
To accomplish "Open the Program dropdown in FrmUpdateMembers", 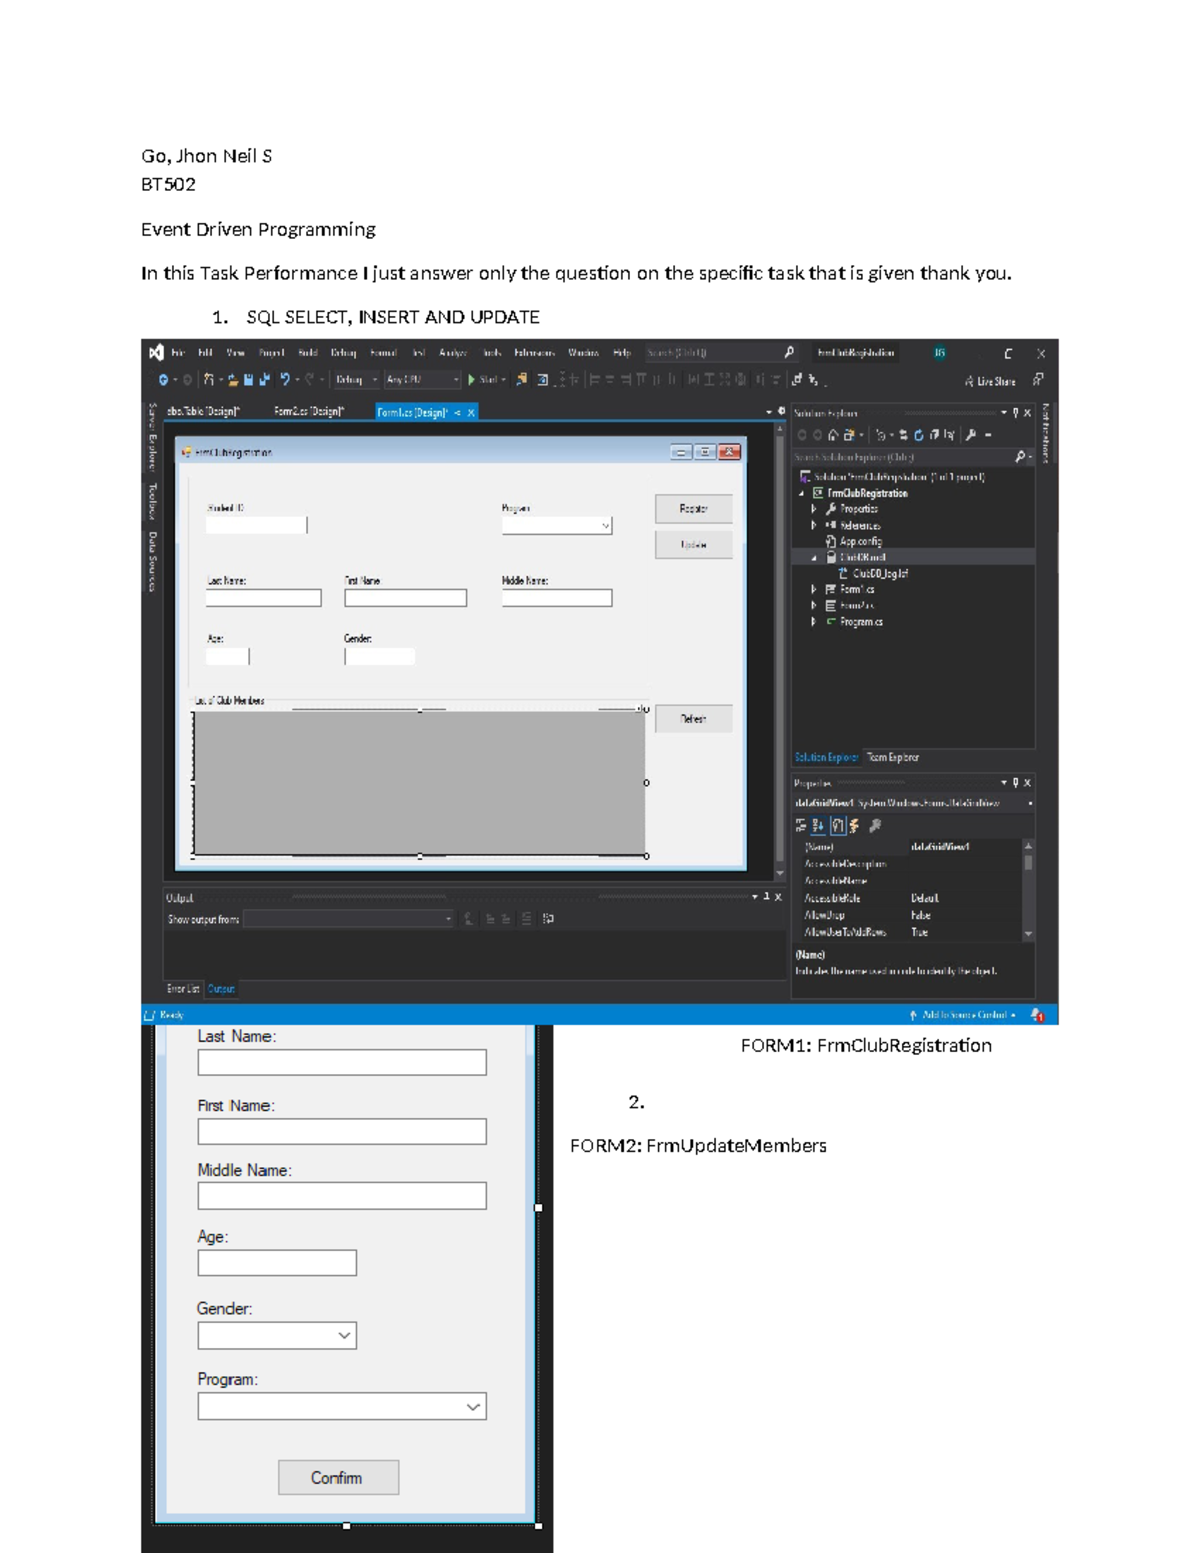I will (x=473, y=1407).
